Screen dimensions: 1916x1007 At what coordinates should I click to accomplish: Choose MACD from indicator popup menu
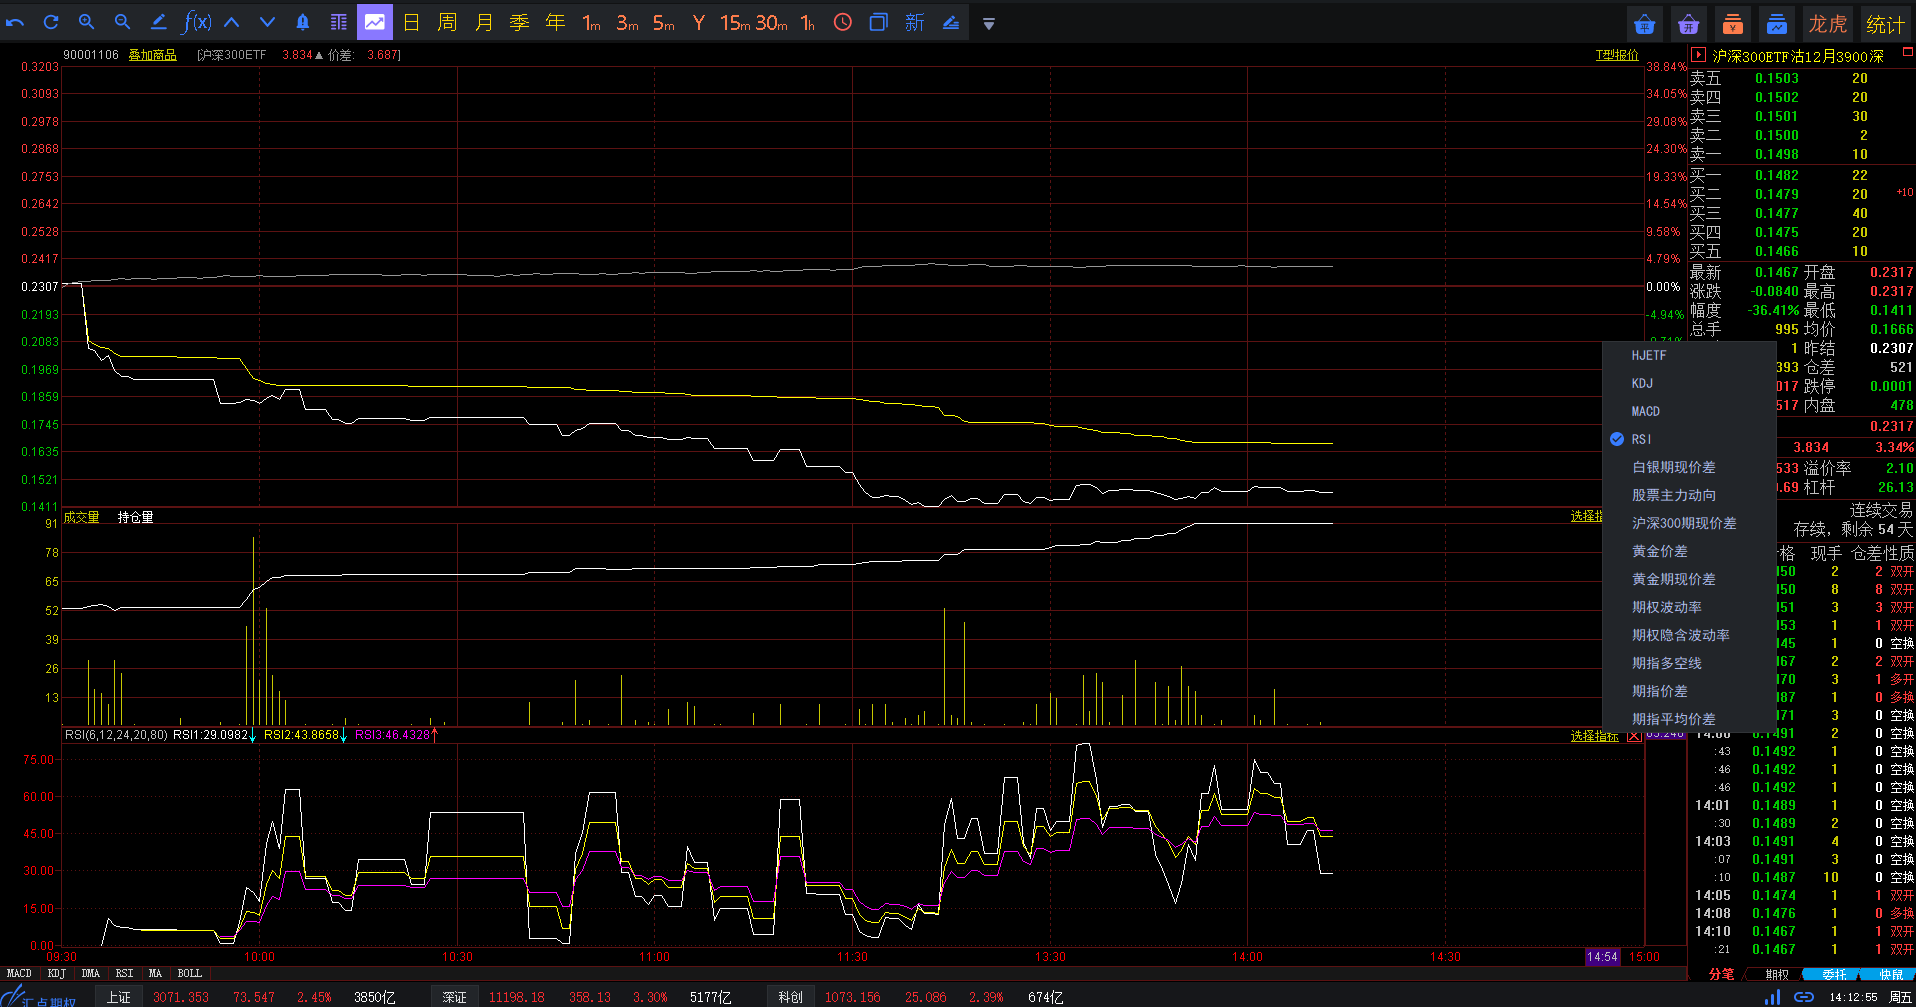[1688, 411]
